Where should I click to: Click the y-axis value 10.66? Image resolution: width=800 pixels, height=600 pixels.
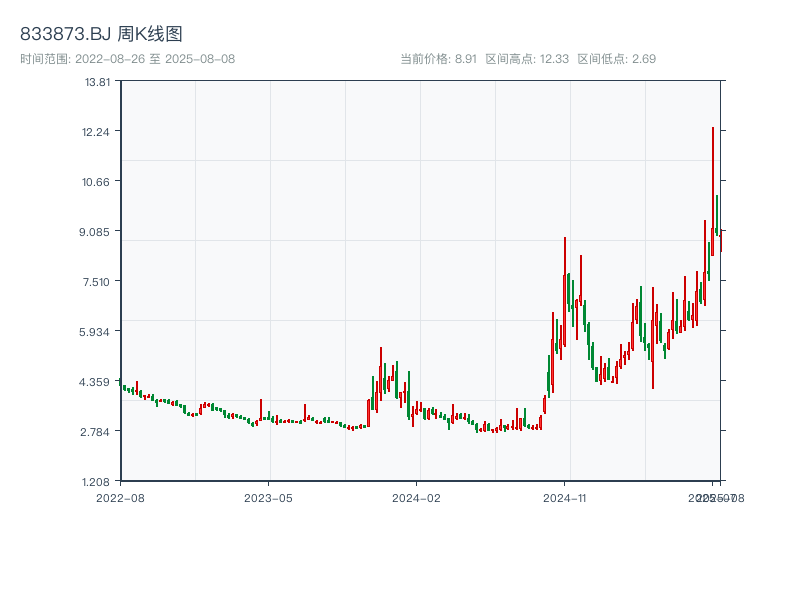(96, 182)
